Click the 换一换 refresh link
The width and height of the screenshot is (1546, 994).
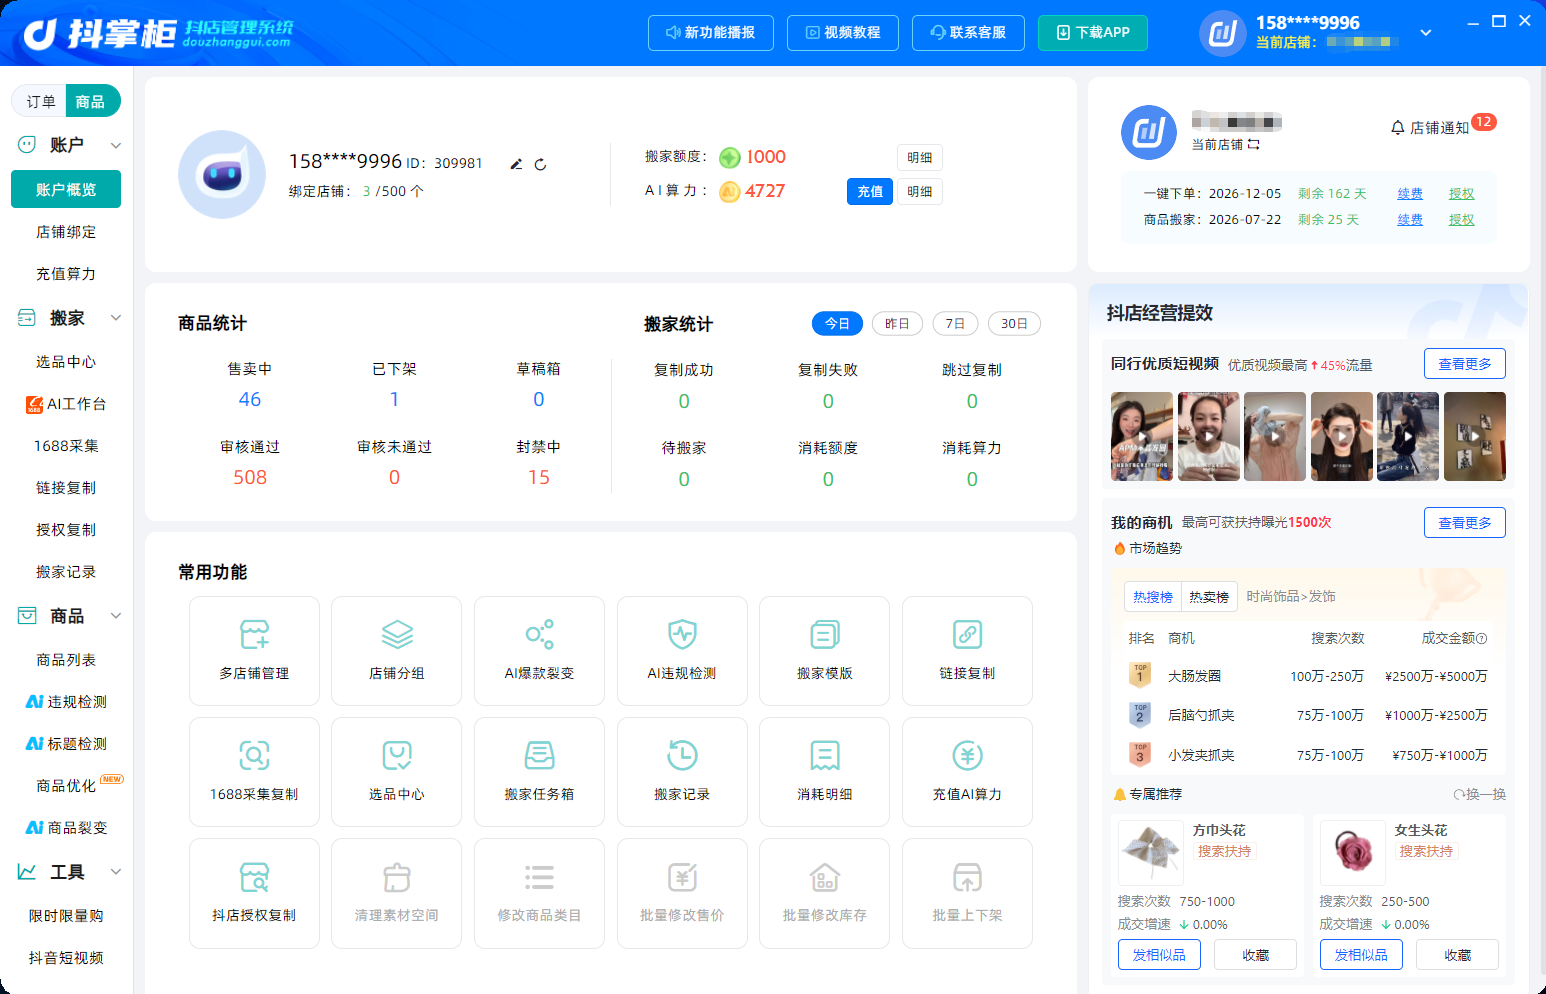[x=1479, y=794]
